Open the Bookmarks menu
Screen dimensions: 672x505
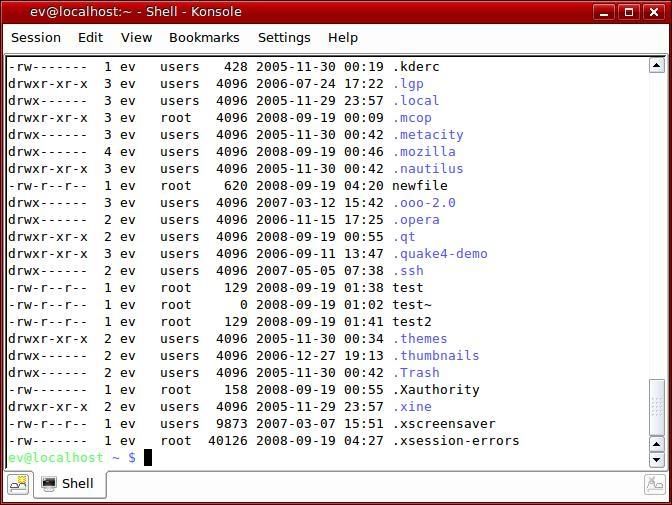(x=204, y=38)
